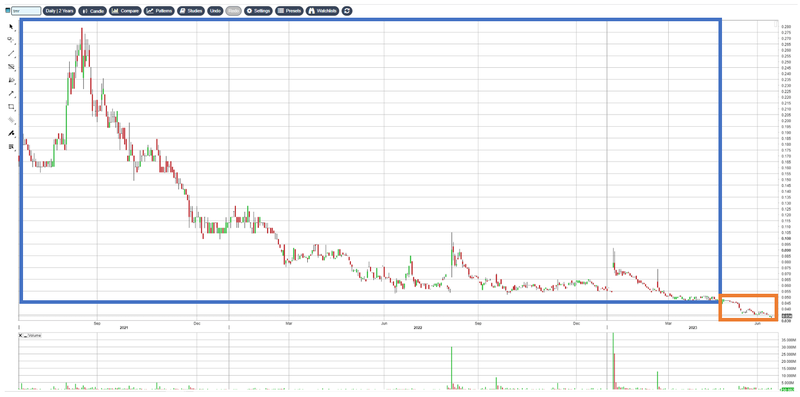Open the Candle chart type dropdown
800x397 pixels.
pos(92,10)
